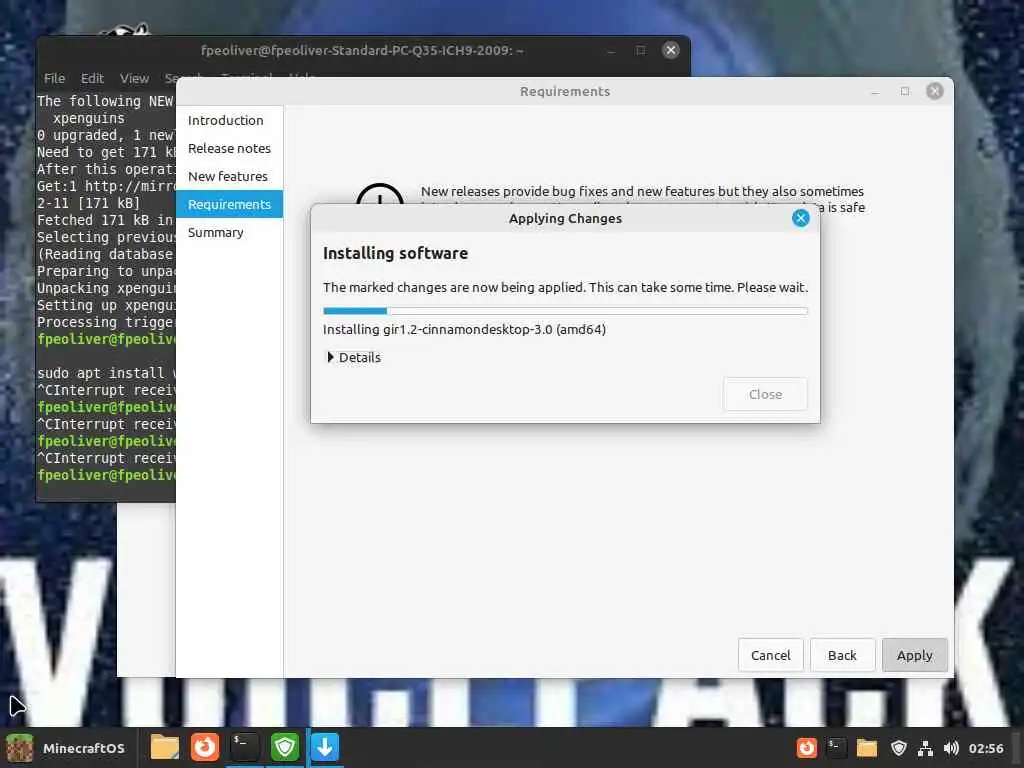The height and width of the screenshot is (768, 1024).
Task: Click the Cancel button in the Requirements window
Action: [x=771, y=655]
